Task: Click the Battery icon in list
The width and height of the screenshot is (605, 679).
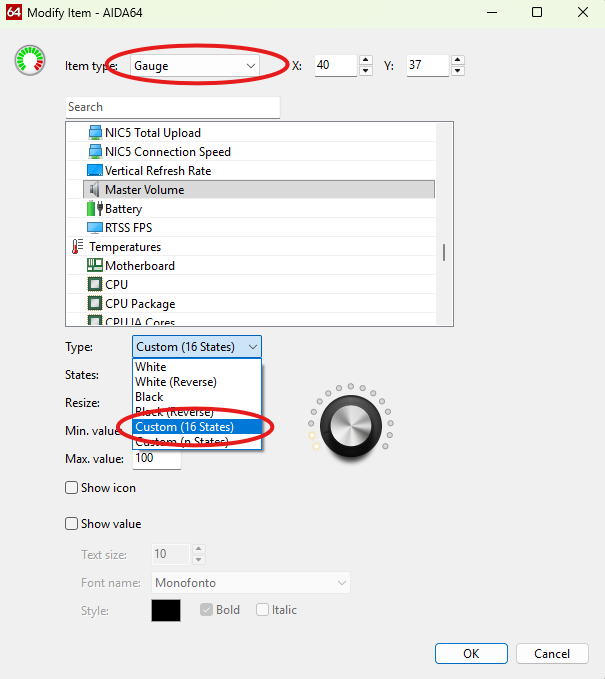Action: click(95, 209)
